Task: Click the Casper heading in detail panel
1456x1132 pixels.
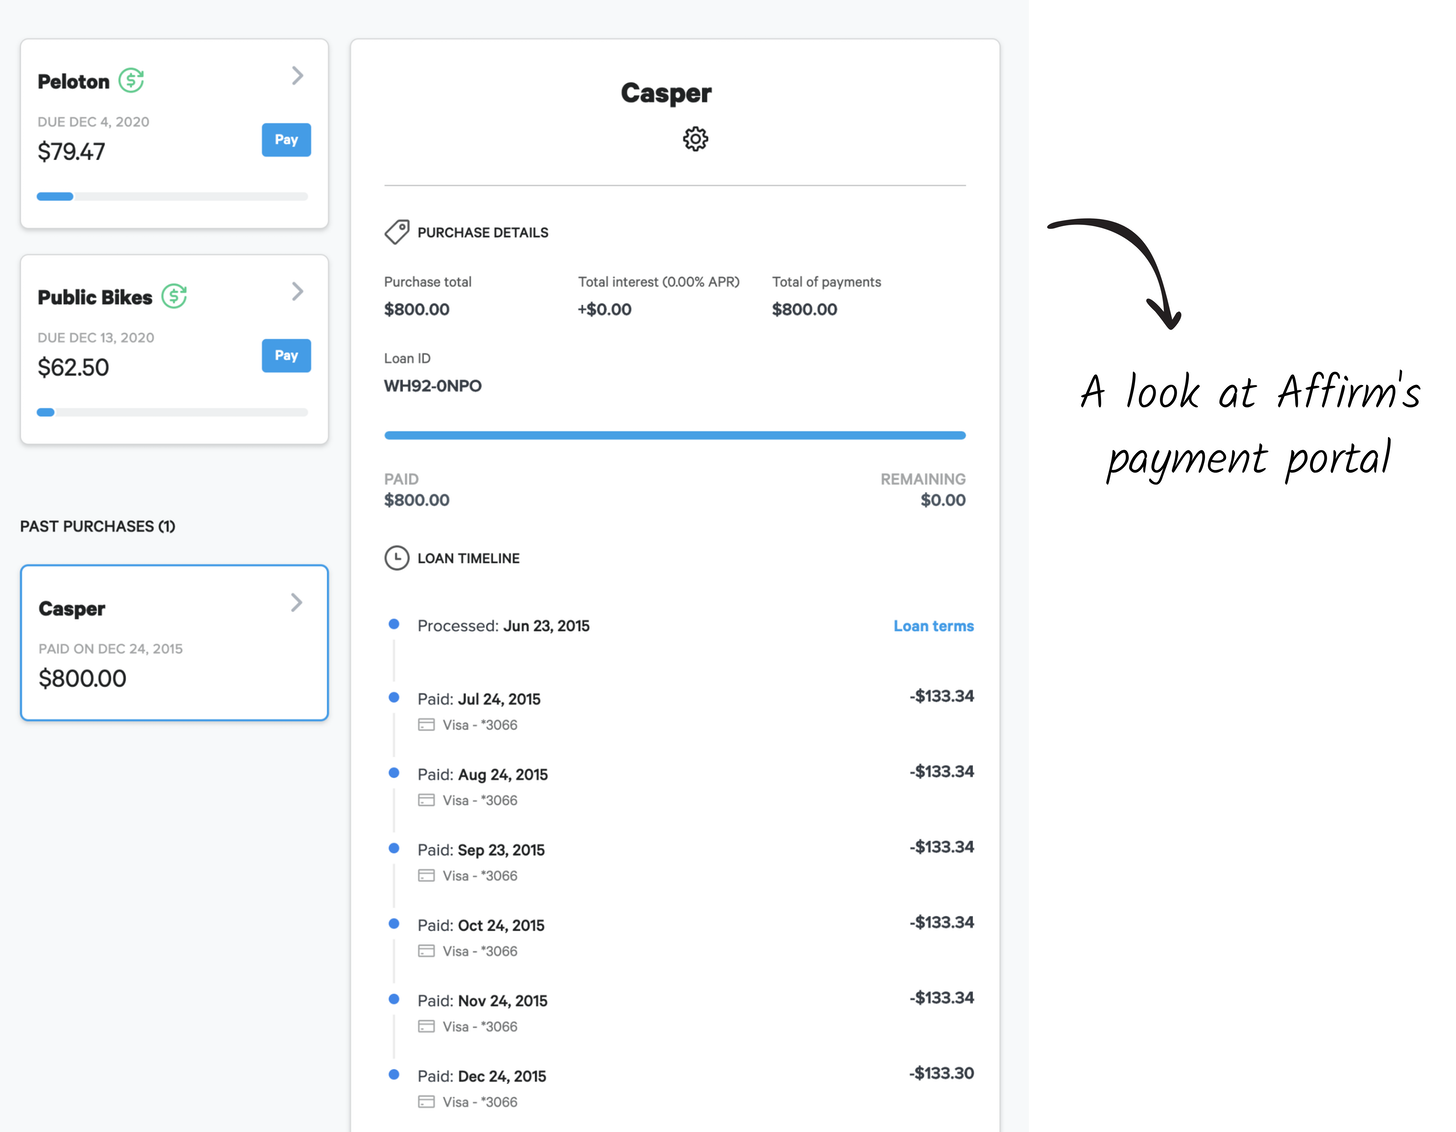Action: 666,93
